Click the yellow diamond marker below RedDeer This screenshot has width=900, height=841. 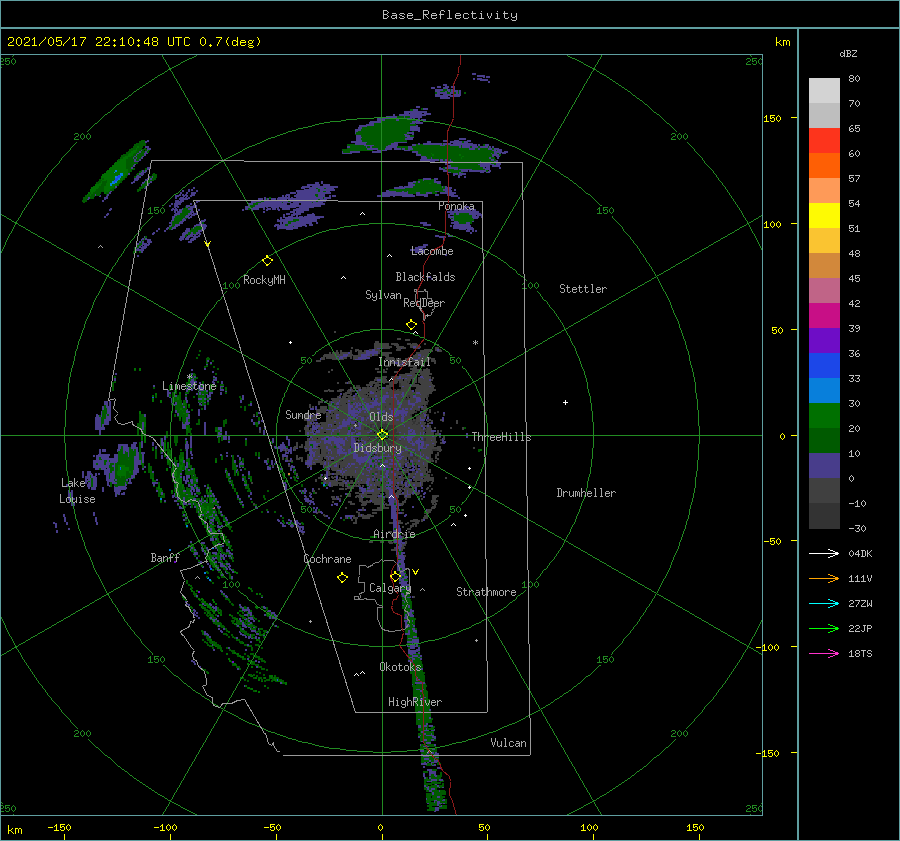tap(411, 324)
